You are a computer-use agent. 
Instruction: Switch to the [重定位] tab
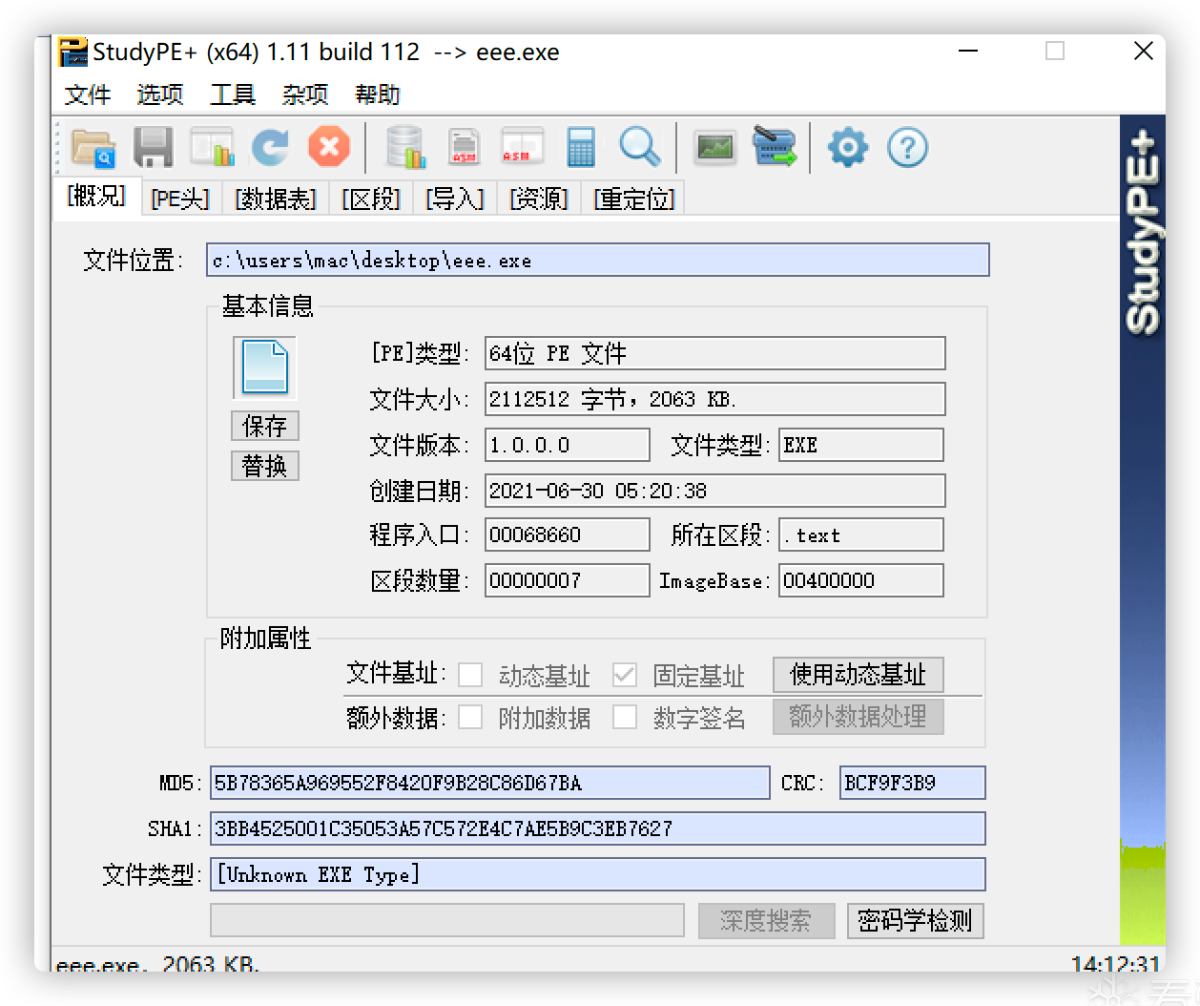[634, 199]
